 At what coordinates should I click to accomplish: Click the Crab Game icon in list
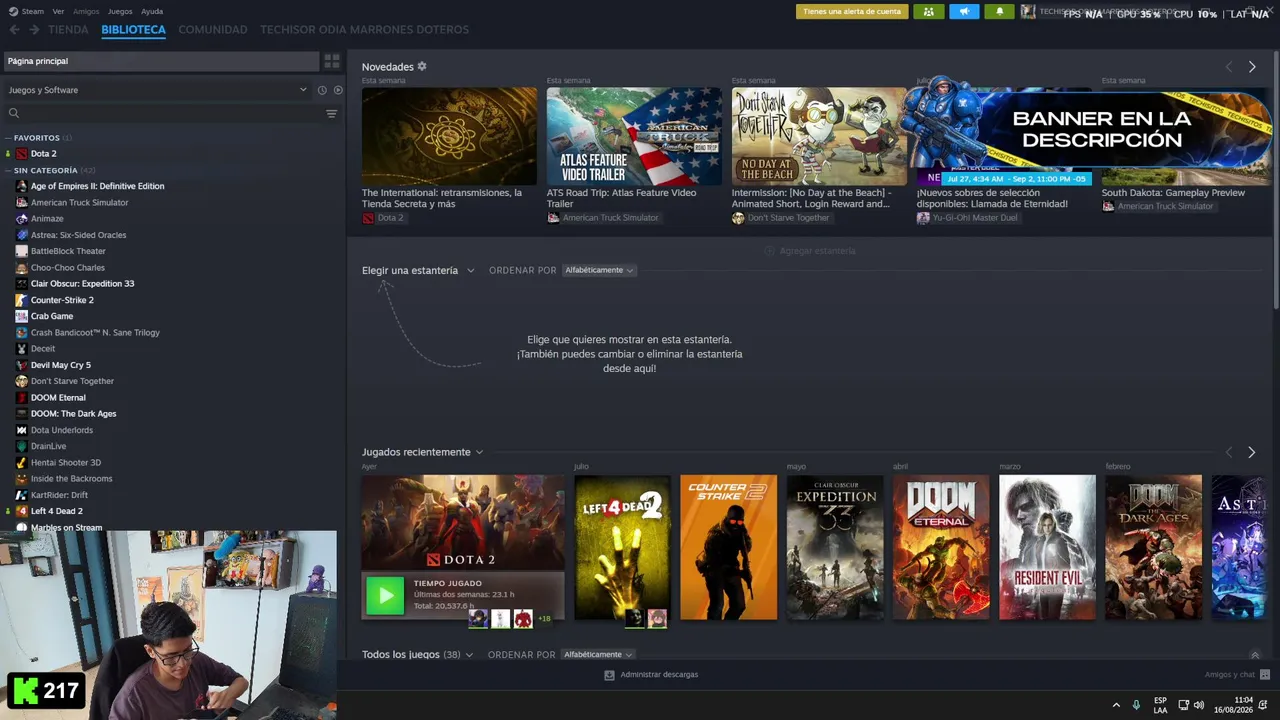(22, 316)
